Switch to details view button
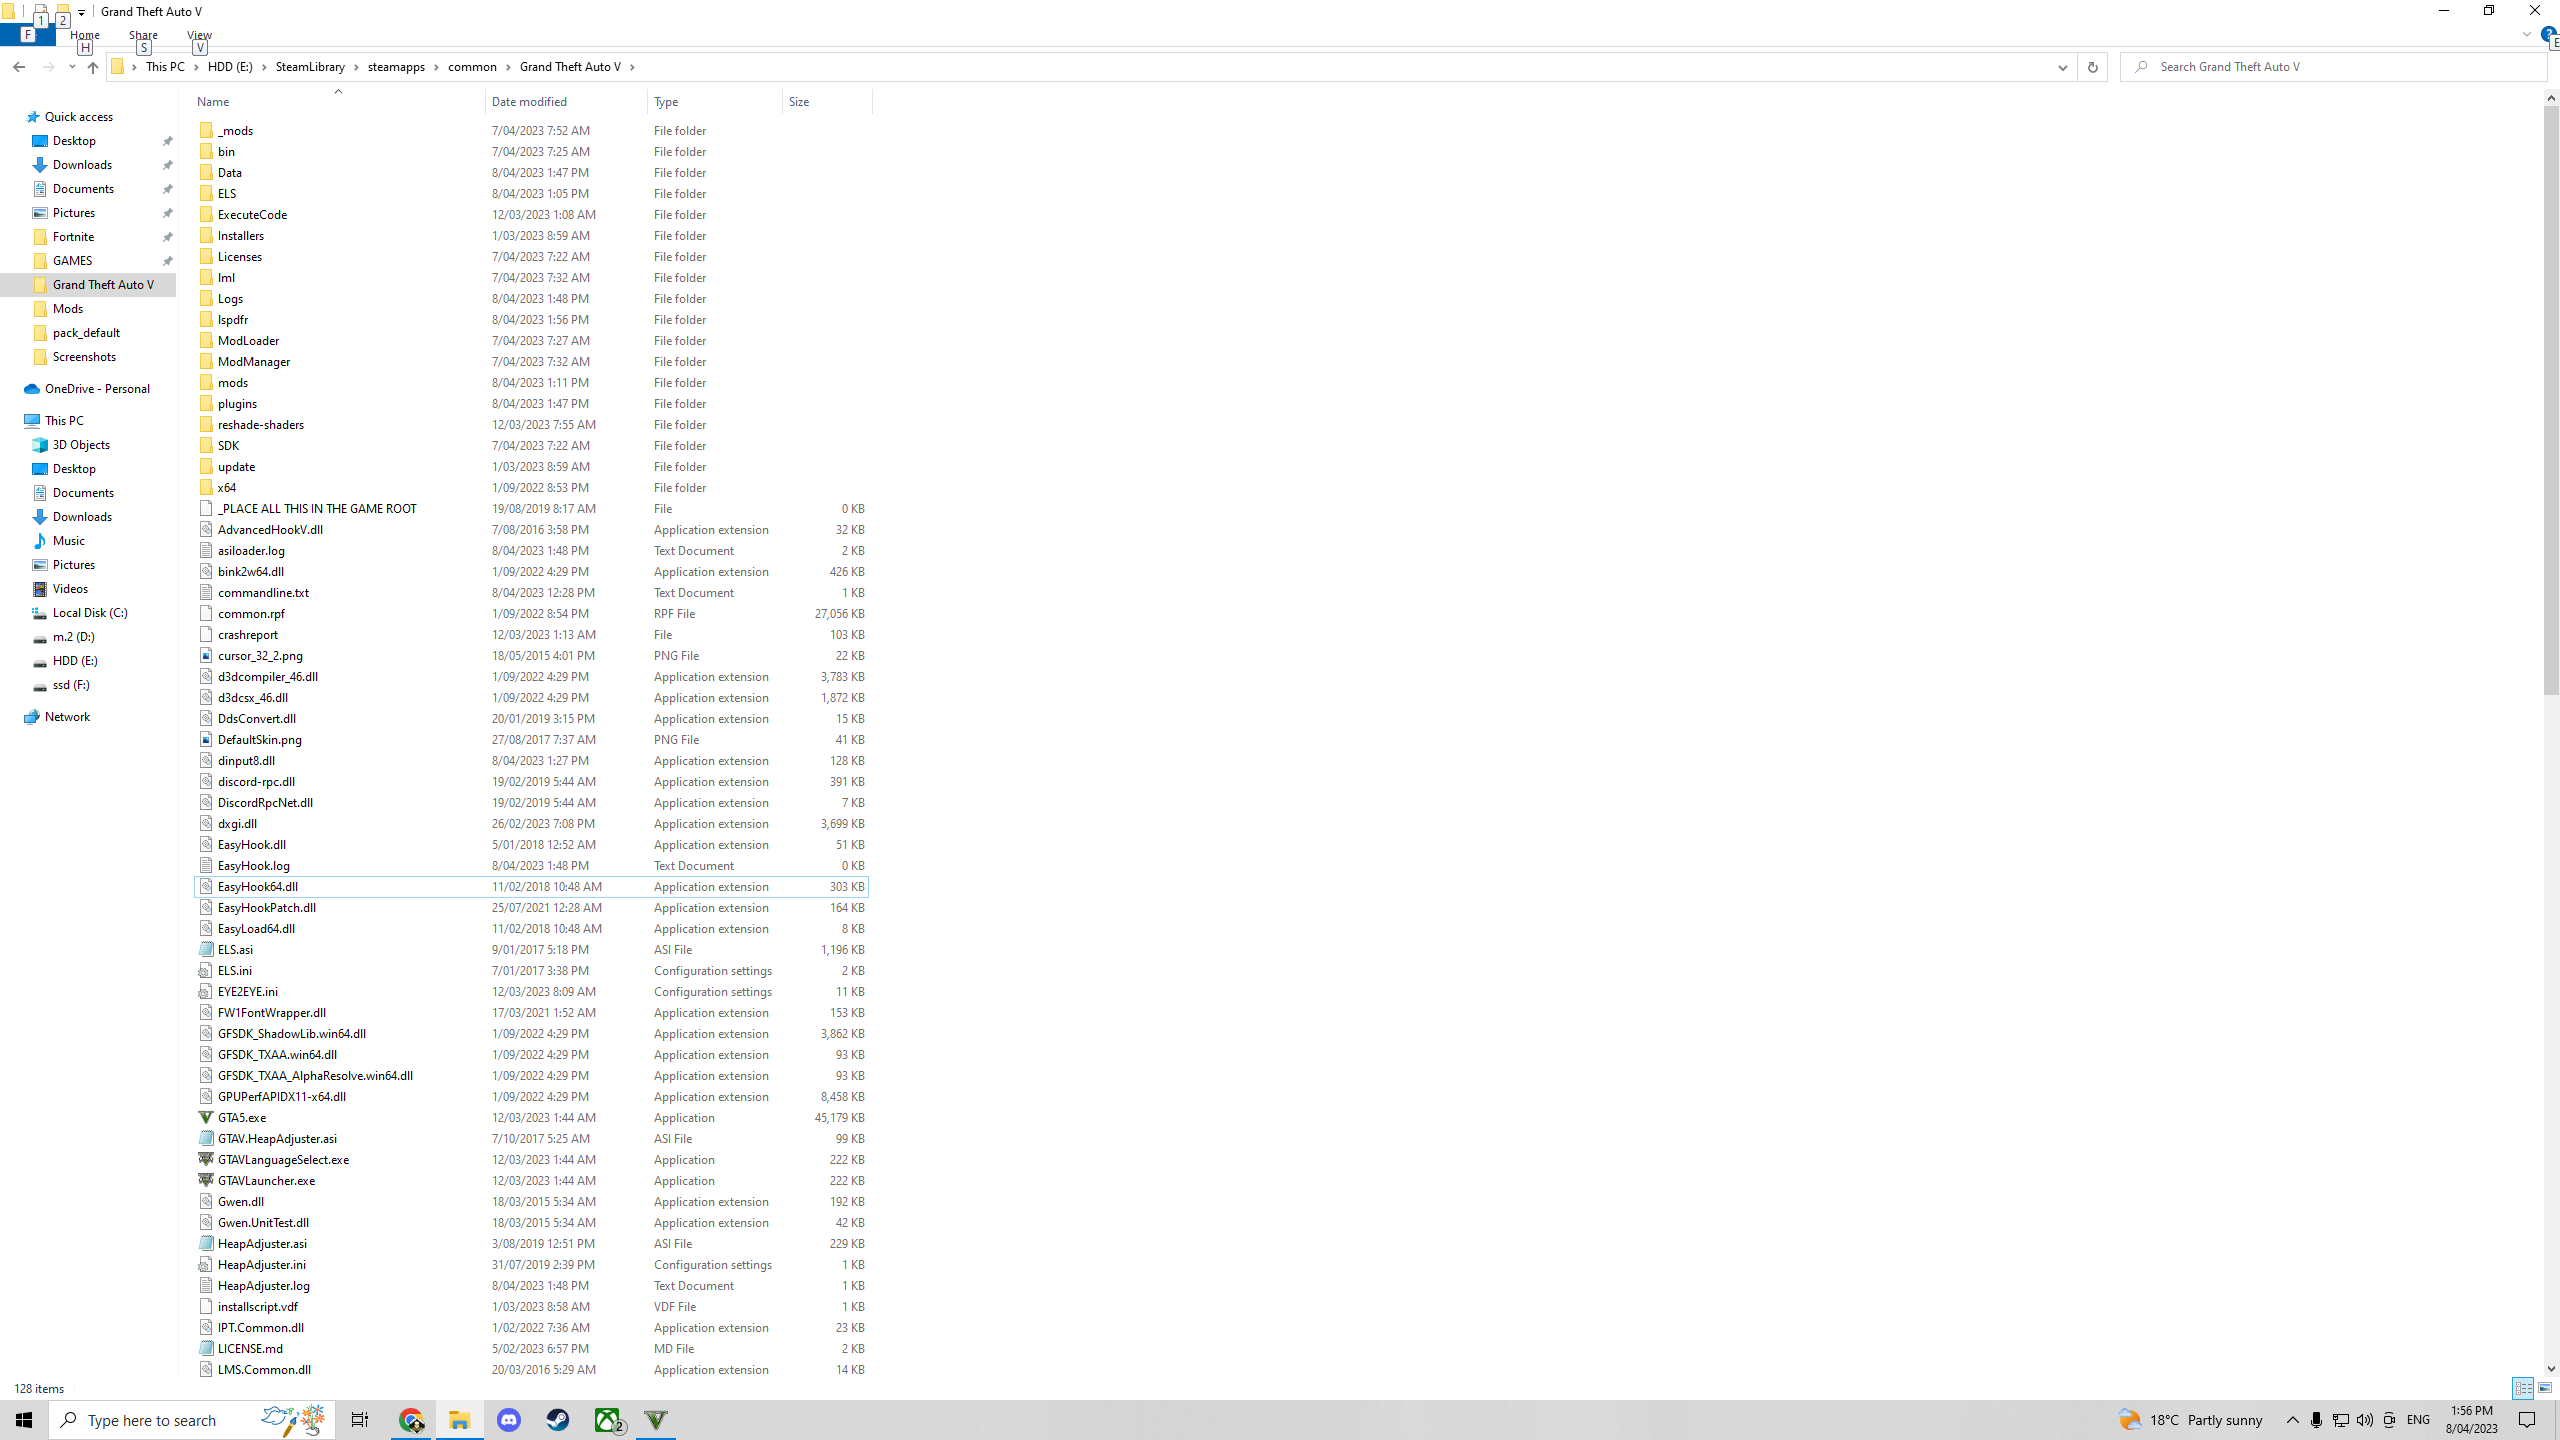Image resolution: width=2560 pixels, height=1440 pixels. click(2523, 1388)
